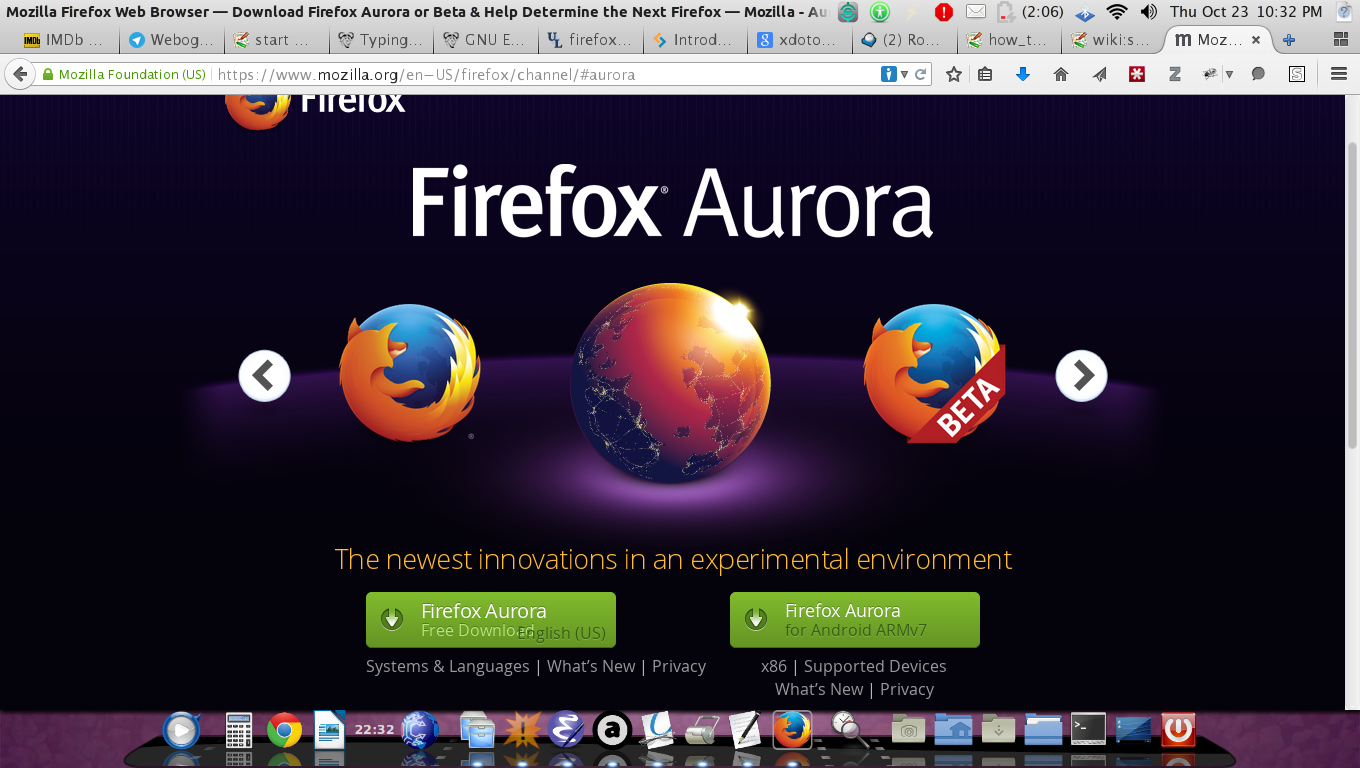
Task: Open What's New link under desktop download
Action: (591, 666)
